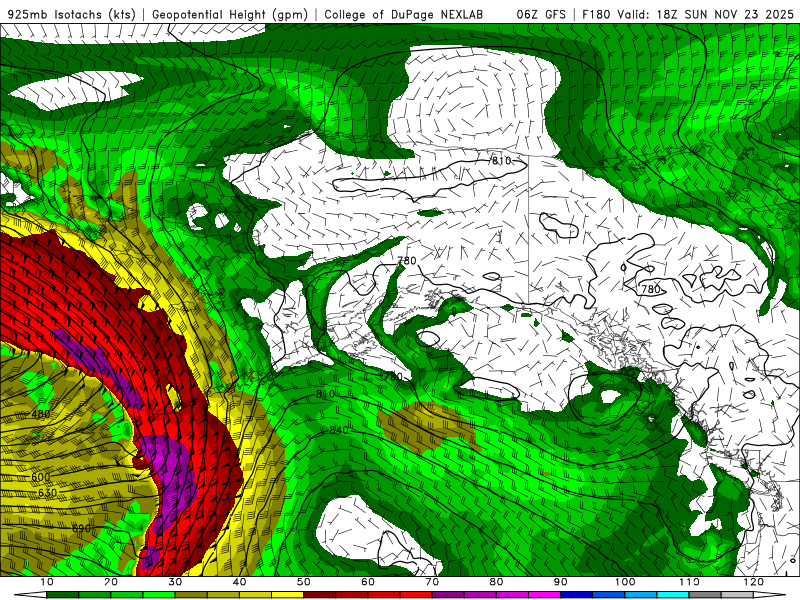This screenshot has height=600, width=800.
Task: Pick the dark blue swatch just above 90 kts
Action: tap(576, 595)
